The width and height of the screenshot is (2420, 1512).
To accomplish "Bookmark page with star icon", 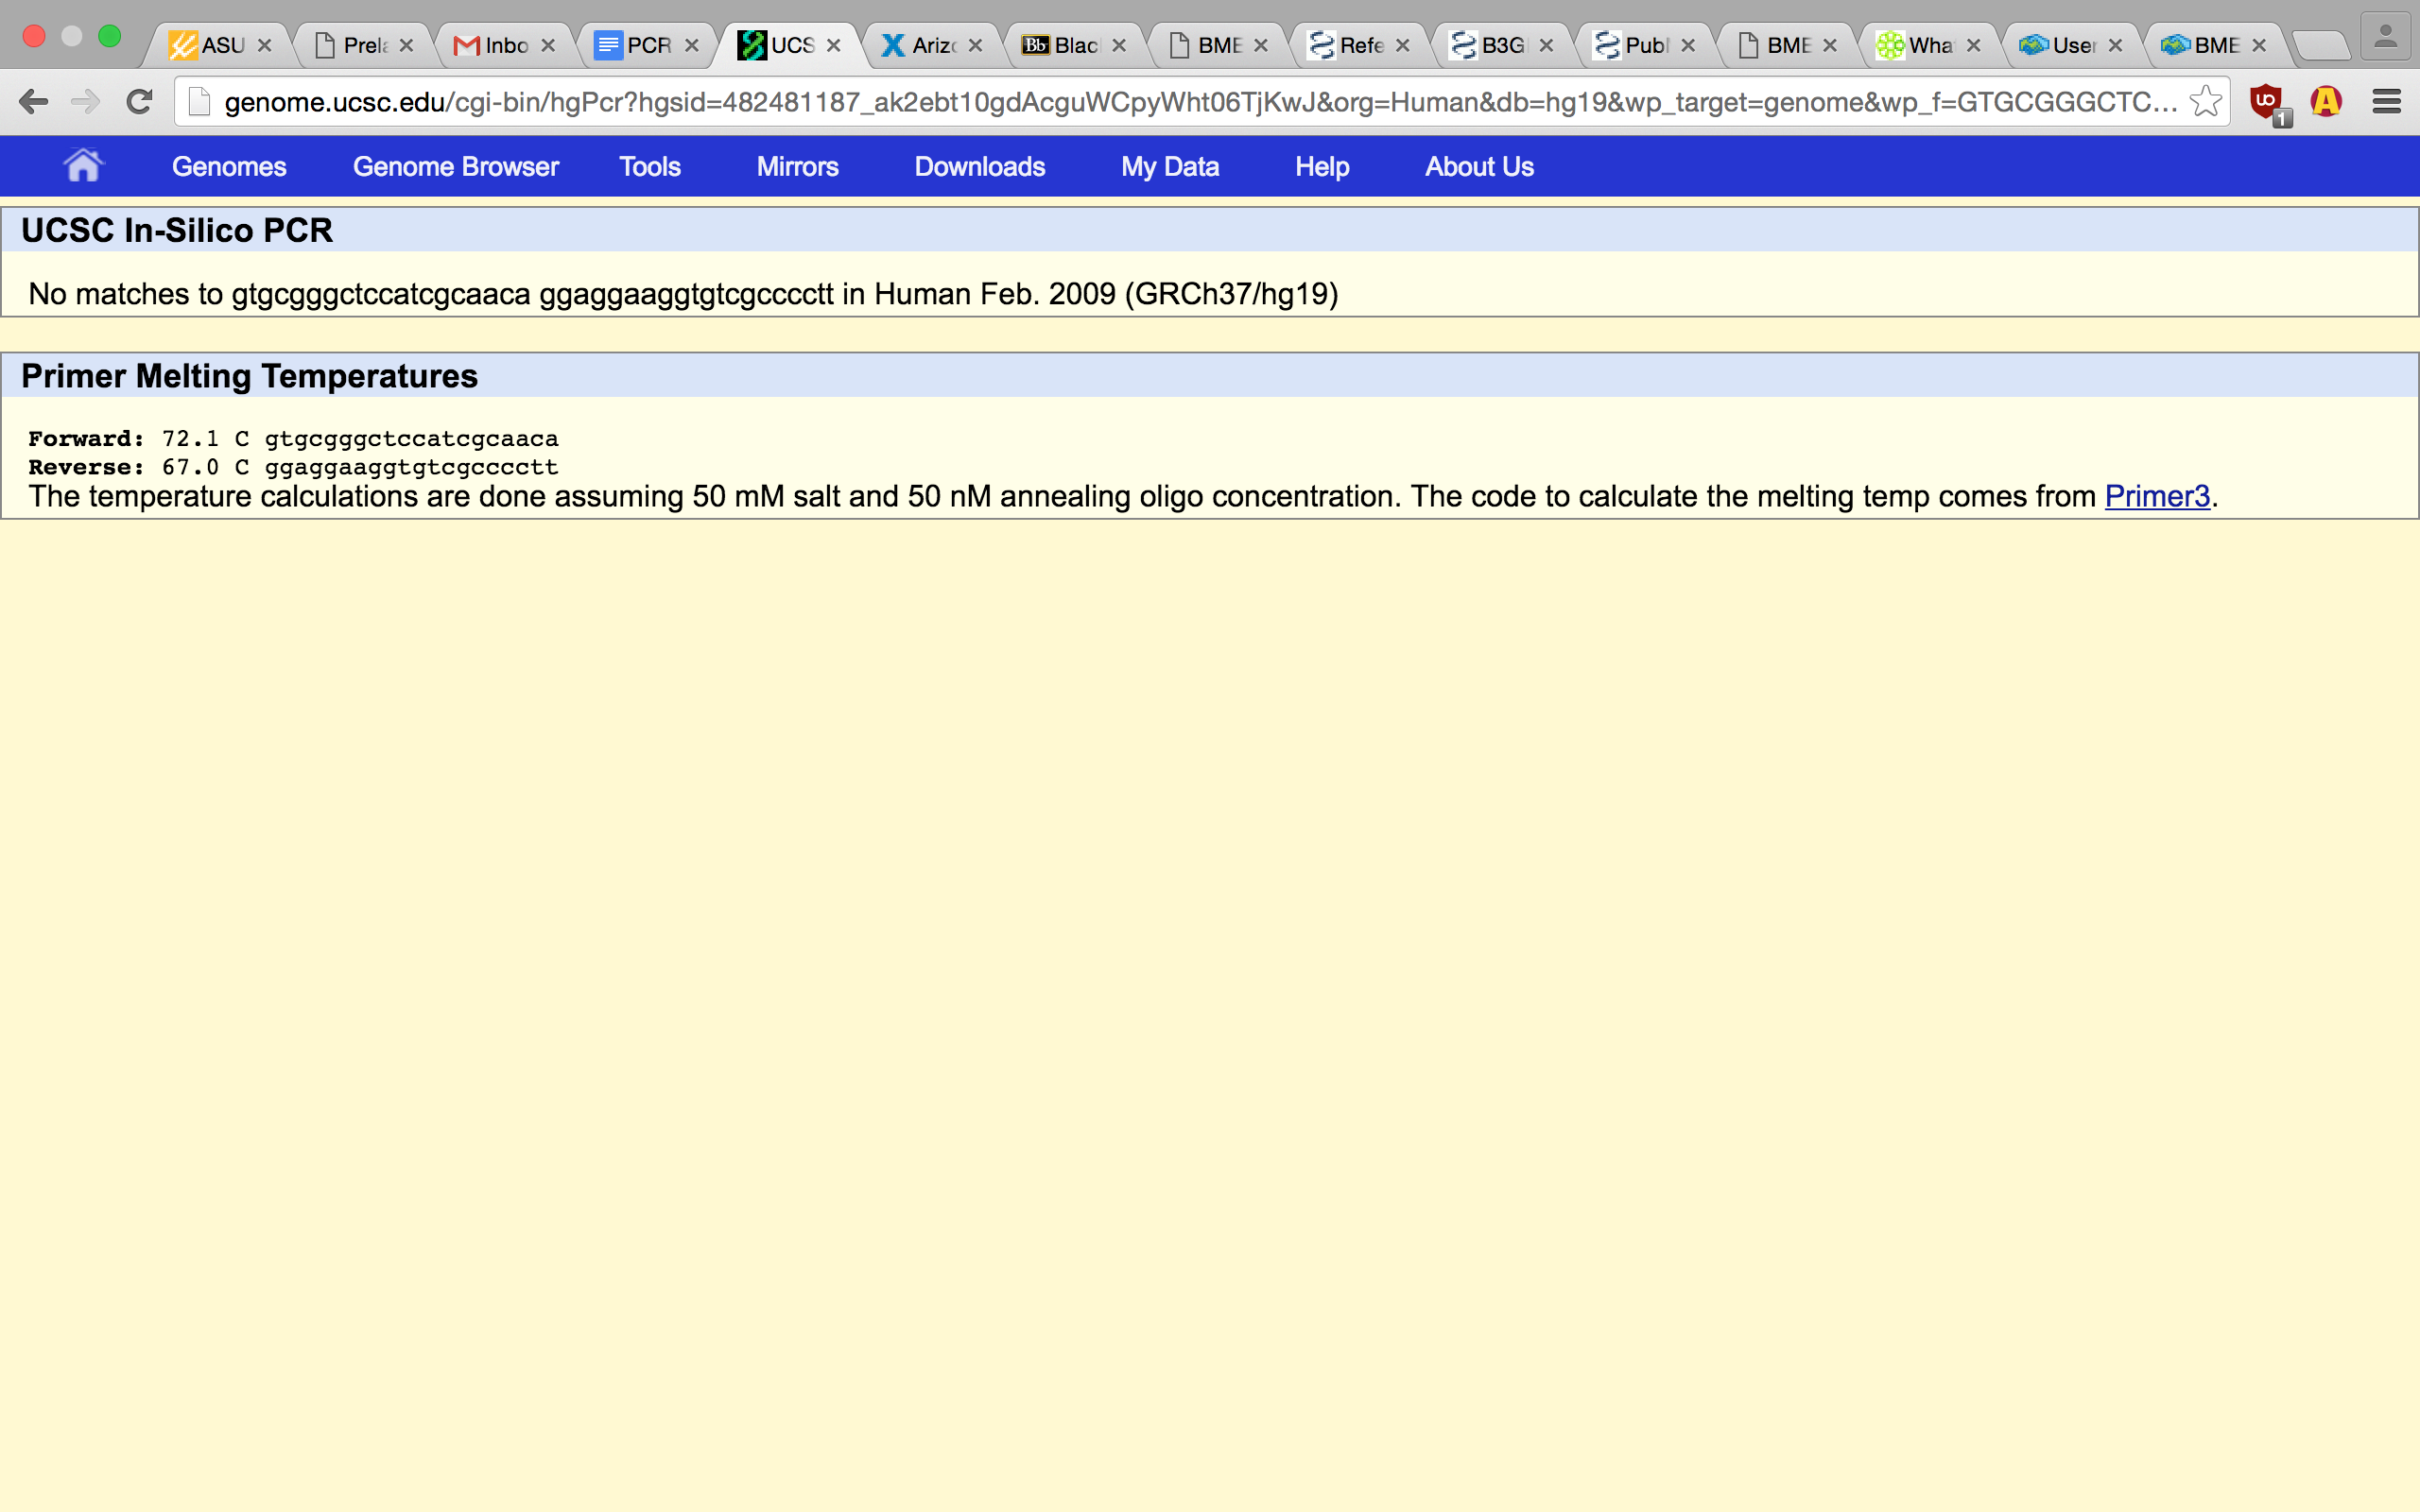I will coord(2204,101).
